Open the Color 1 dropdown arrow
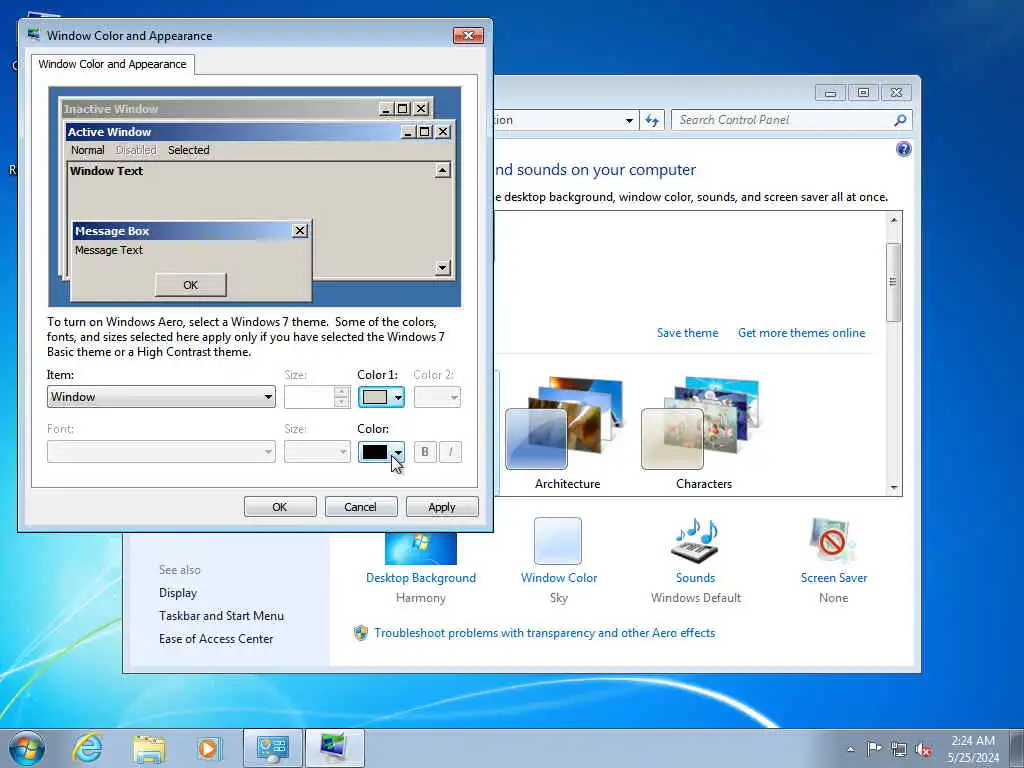1024x768 pixels. click(x=398, y=397)
